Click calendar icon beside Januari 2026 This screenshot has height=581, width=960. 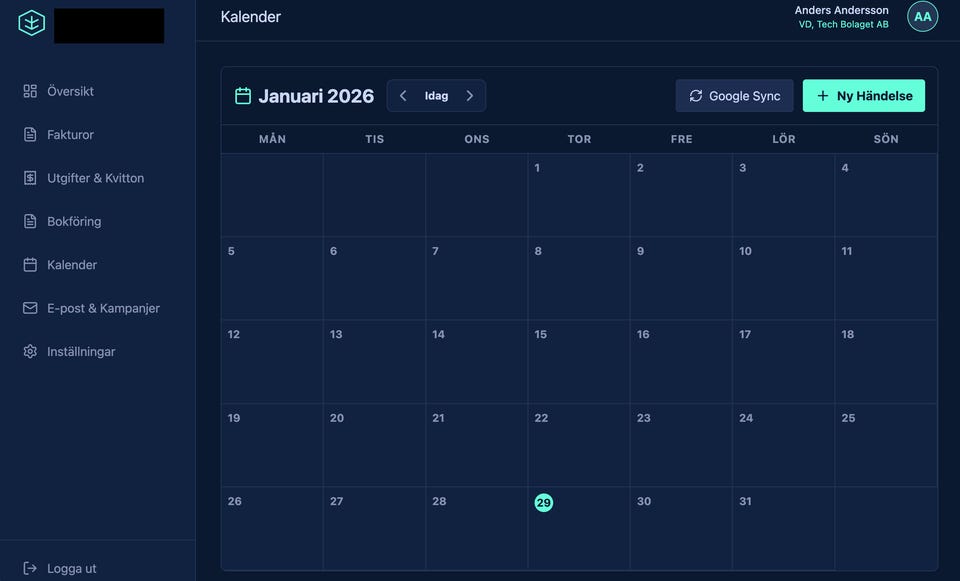243,96
